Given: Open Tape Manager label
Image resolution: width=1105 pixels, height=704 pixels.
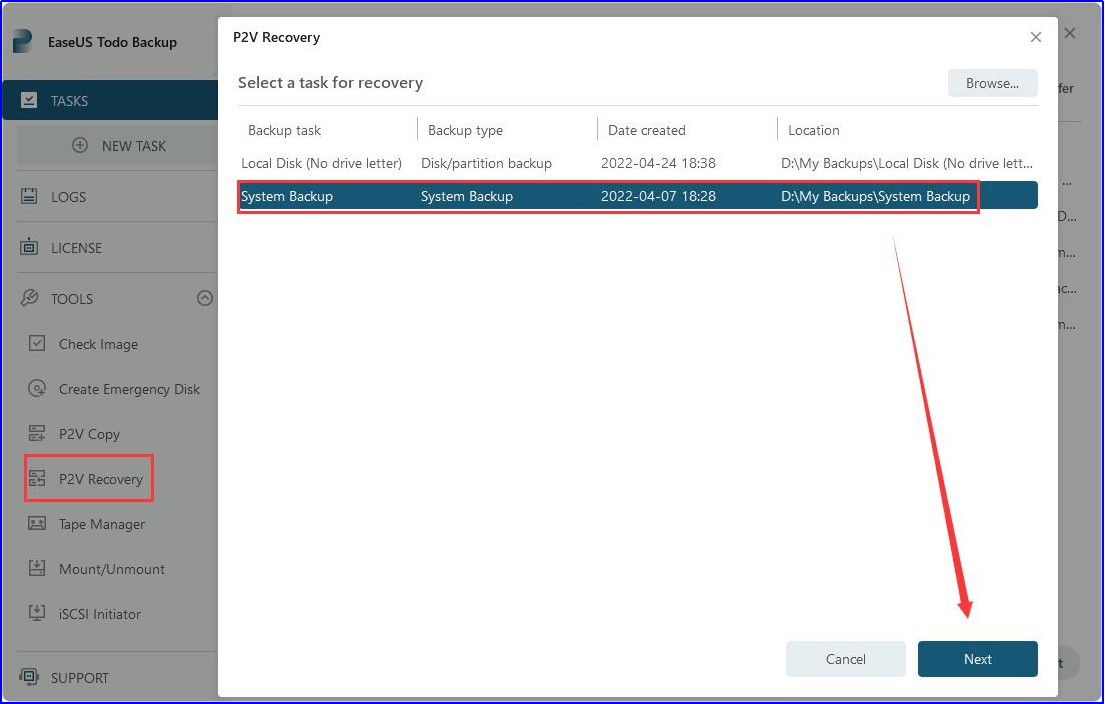Looking at the screenshot, I should 102,524.
